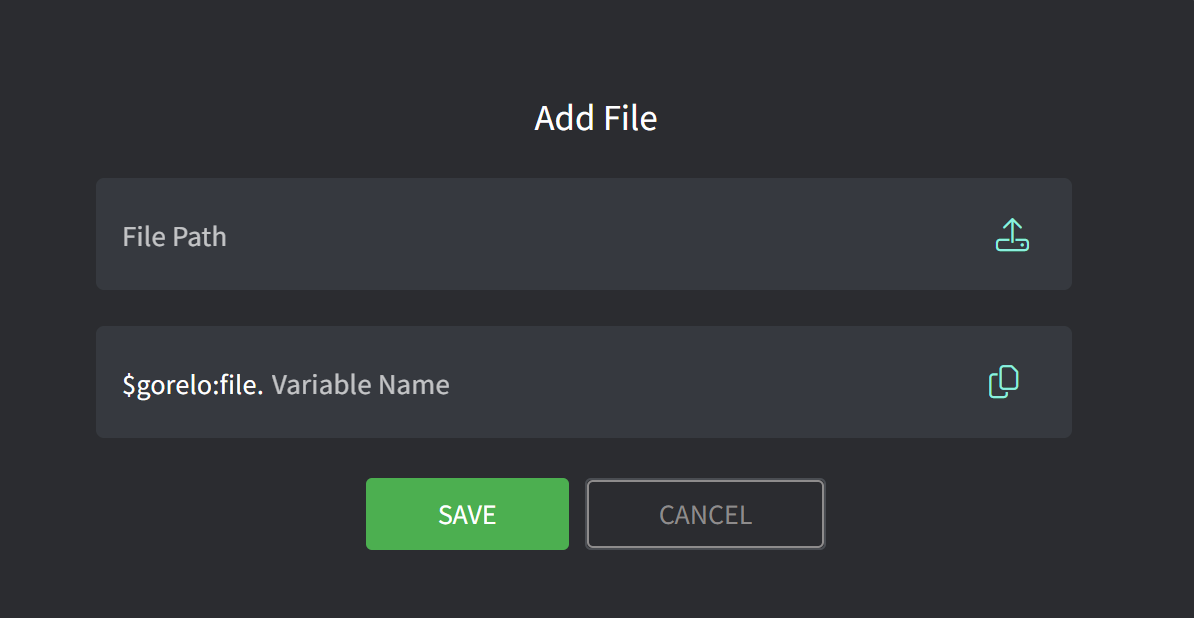The width and height of the screenshot is (1194, 618).
Task: Copy the $gorelo:file variable to clipboard
Action: pyautogui.click(x=1004, y=382)
